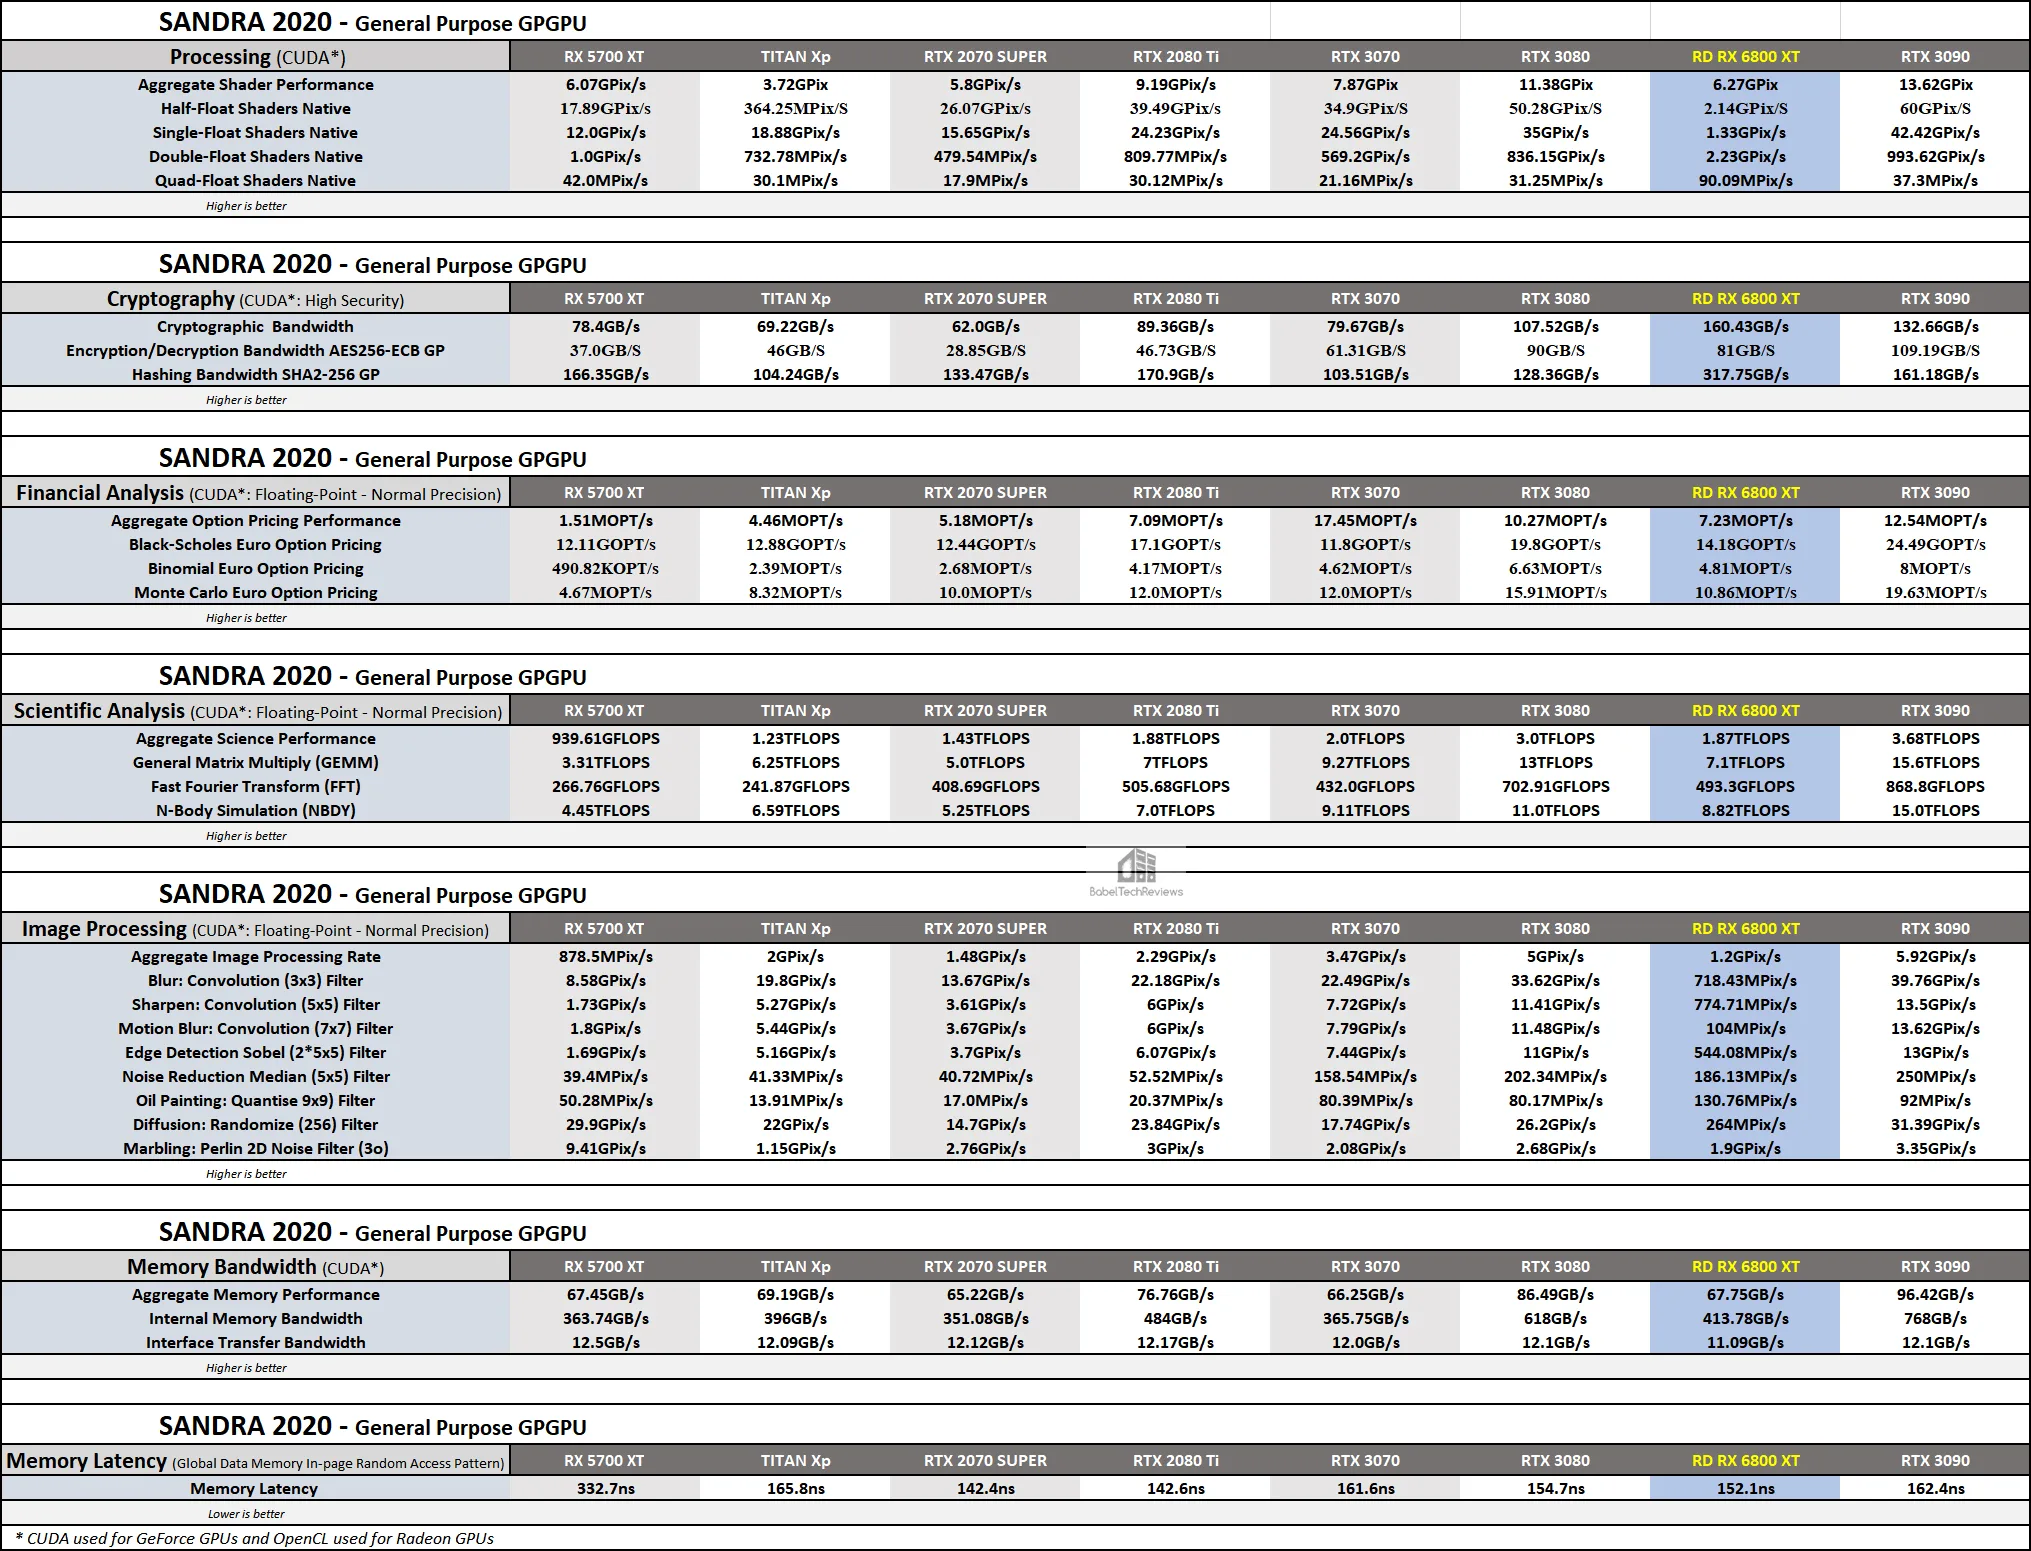Click the Processing (CUDA*) section header
Image resolution: width=2031 pixels, height=1551 pixels.
pos(257,57)
